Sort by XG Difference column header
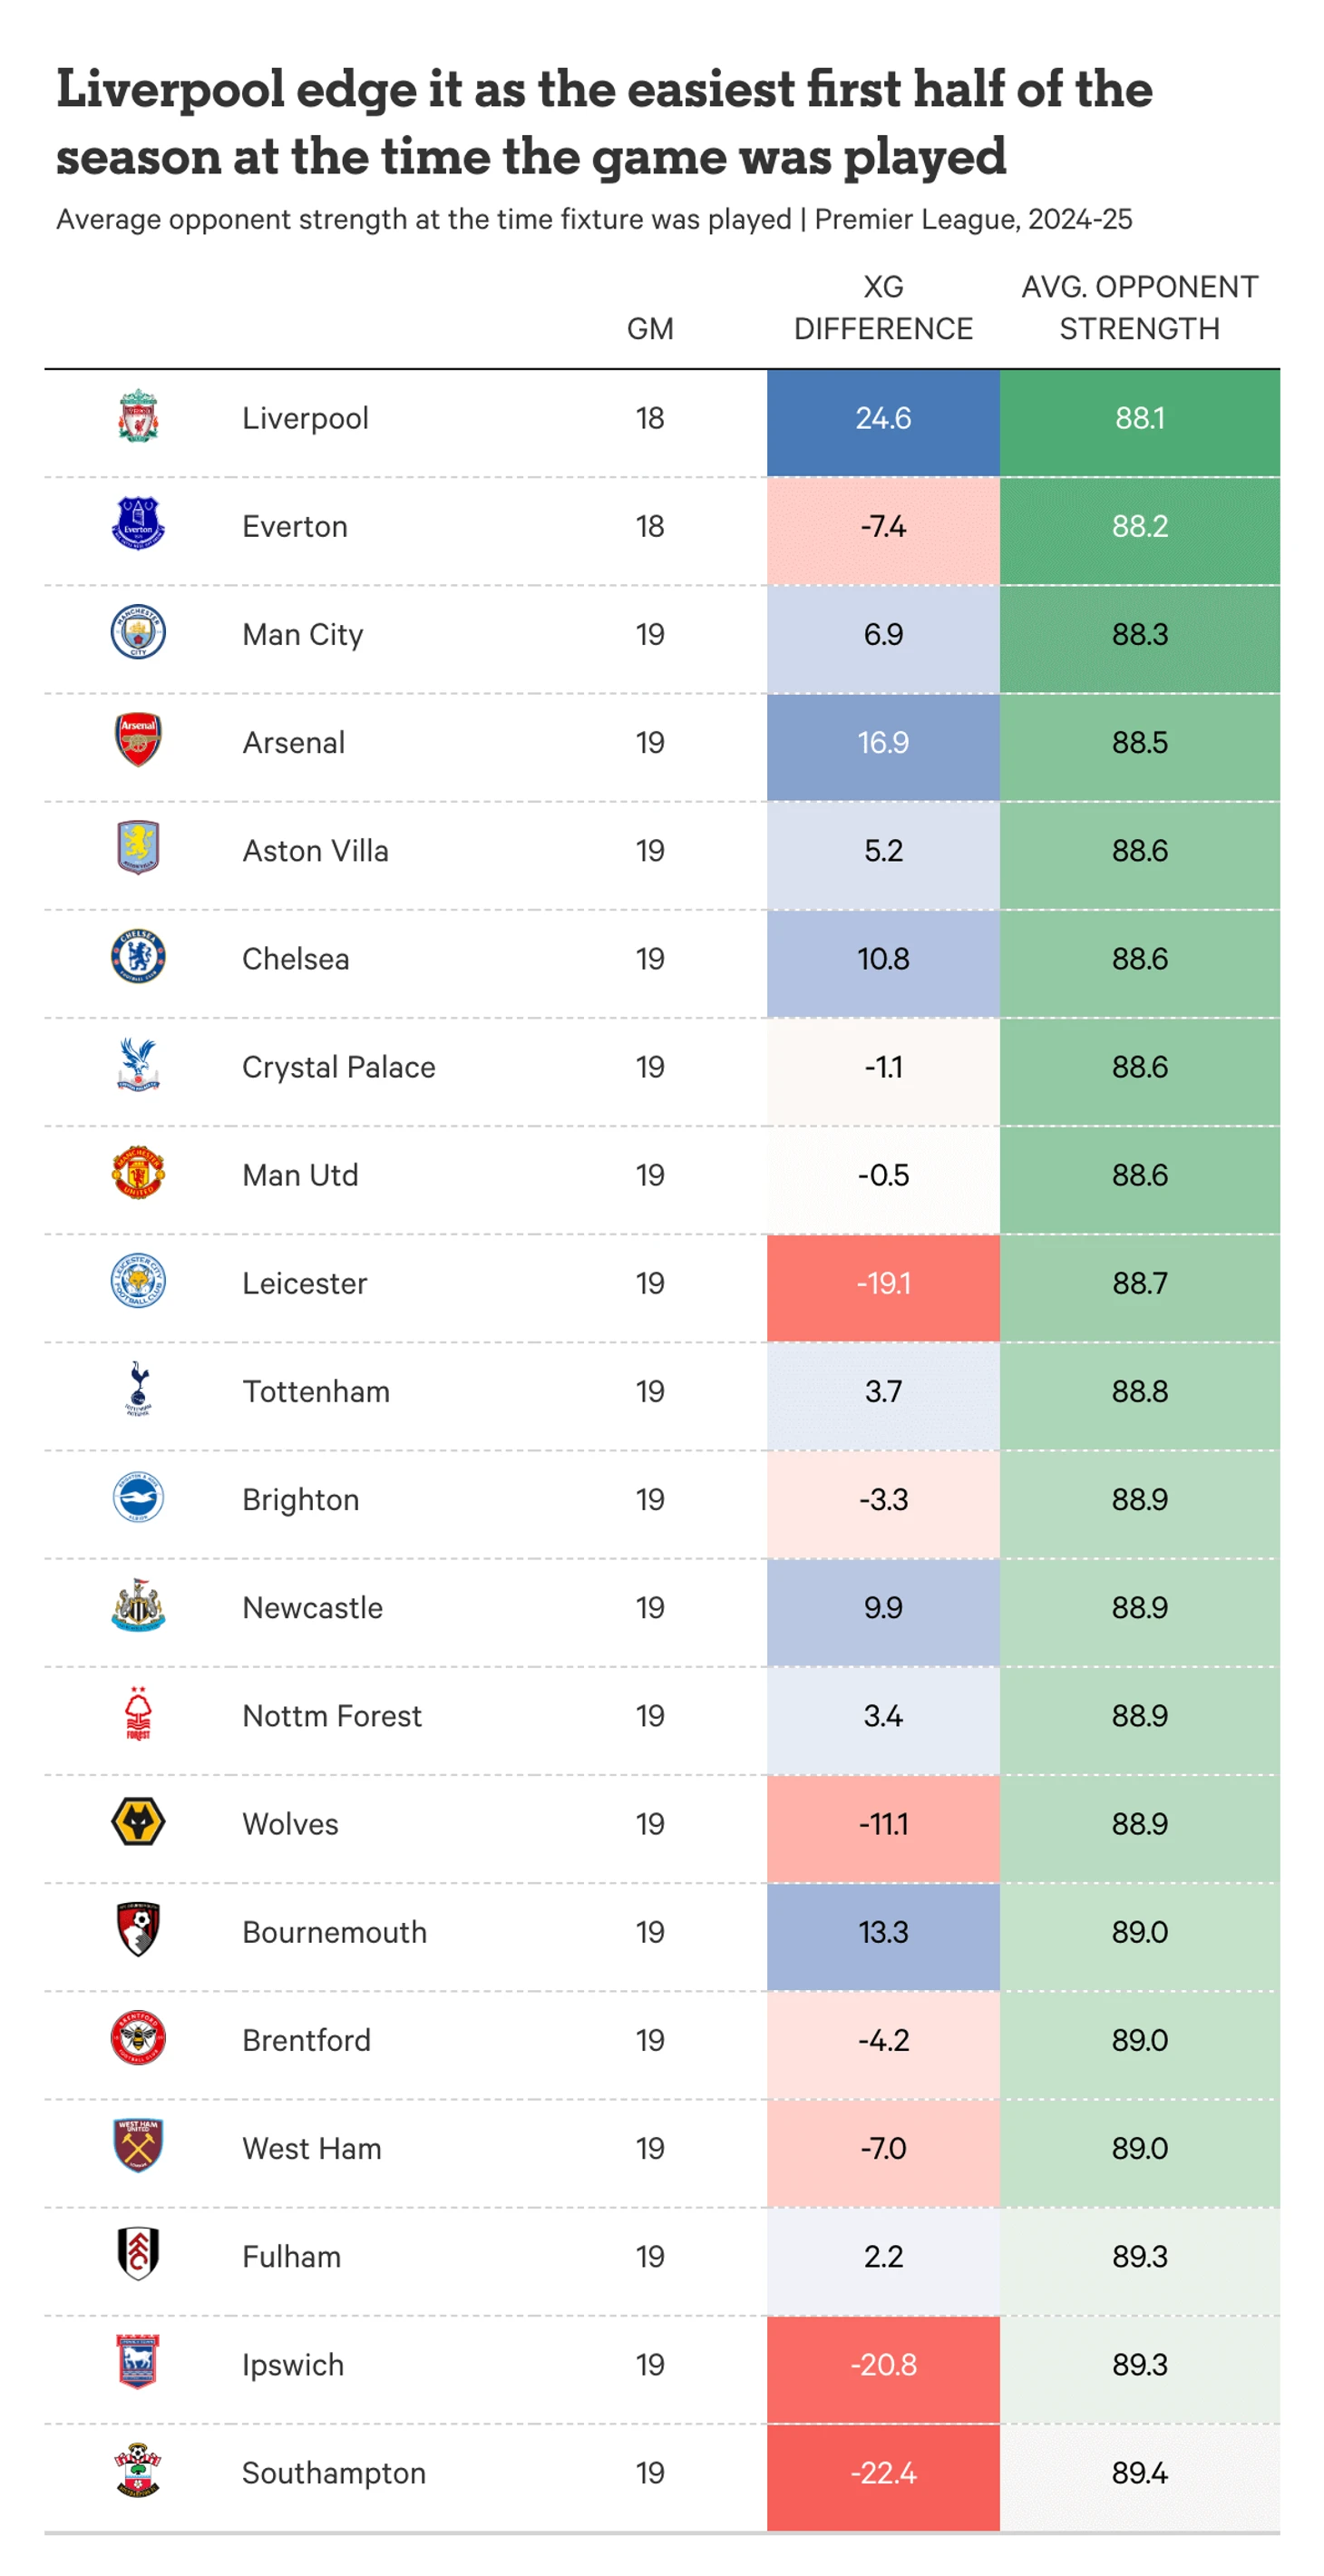 (x=883, y=308)
